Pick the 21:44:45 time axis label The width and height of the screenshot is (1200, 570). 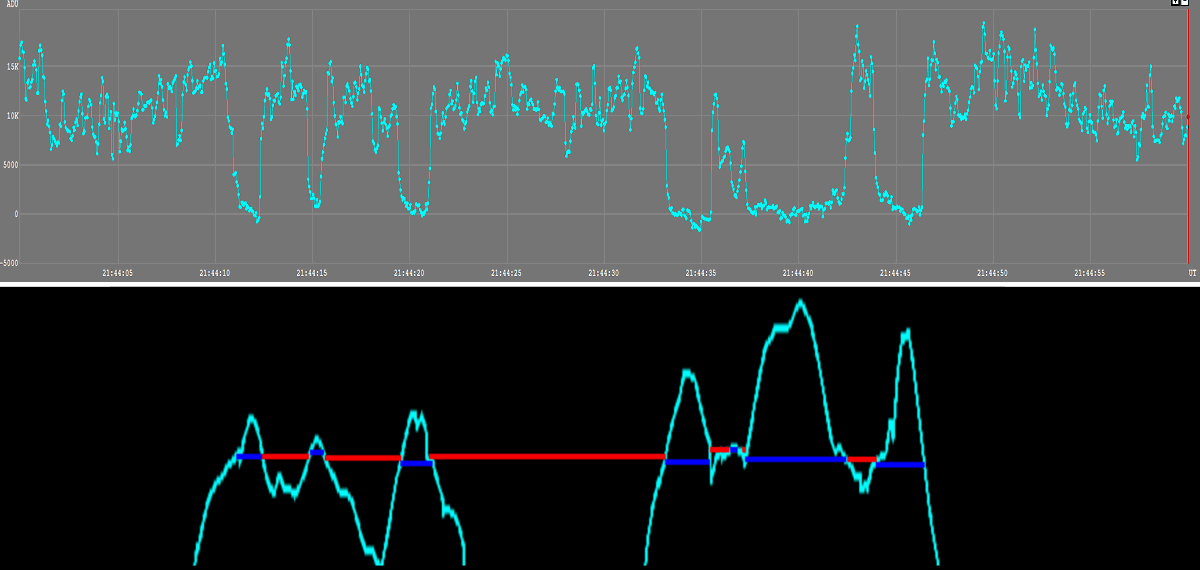pos(895,272)
